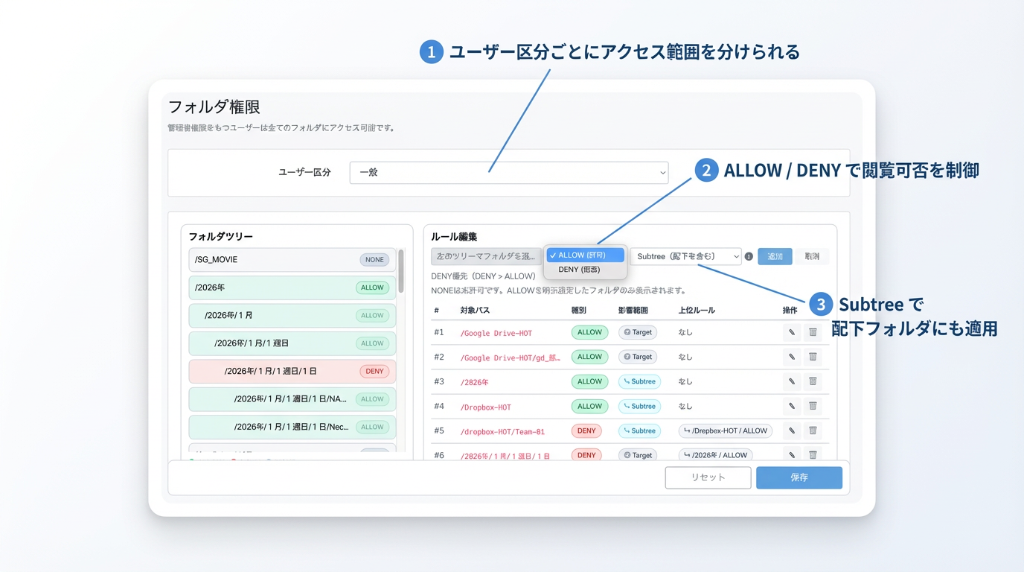Click the Target scope badge in rule #2

[x=637, y=357]
